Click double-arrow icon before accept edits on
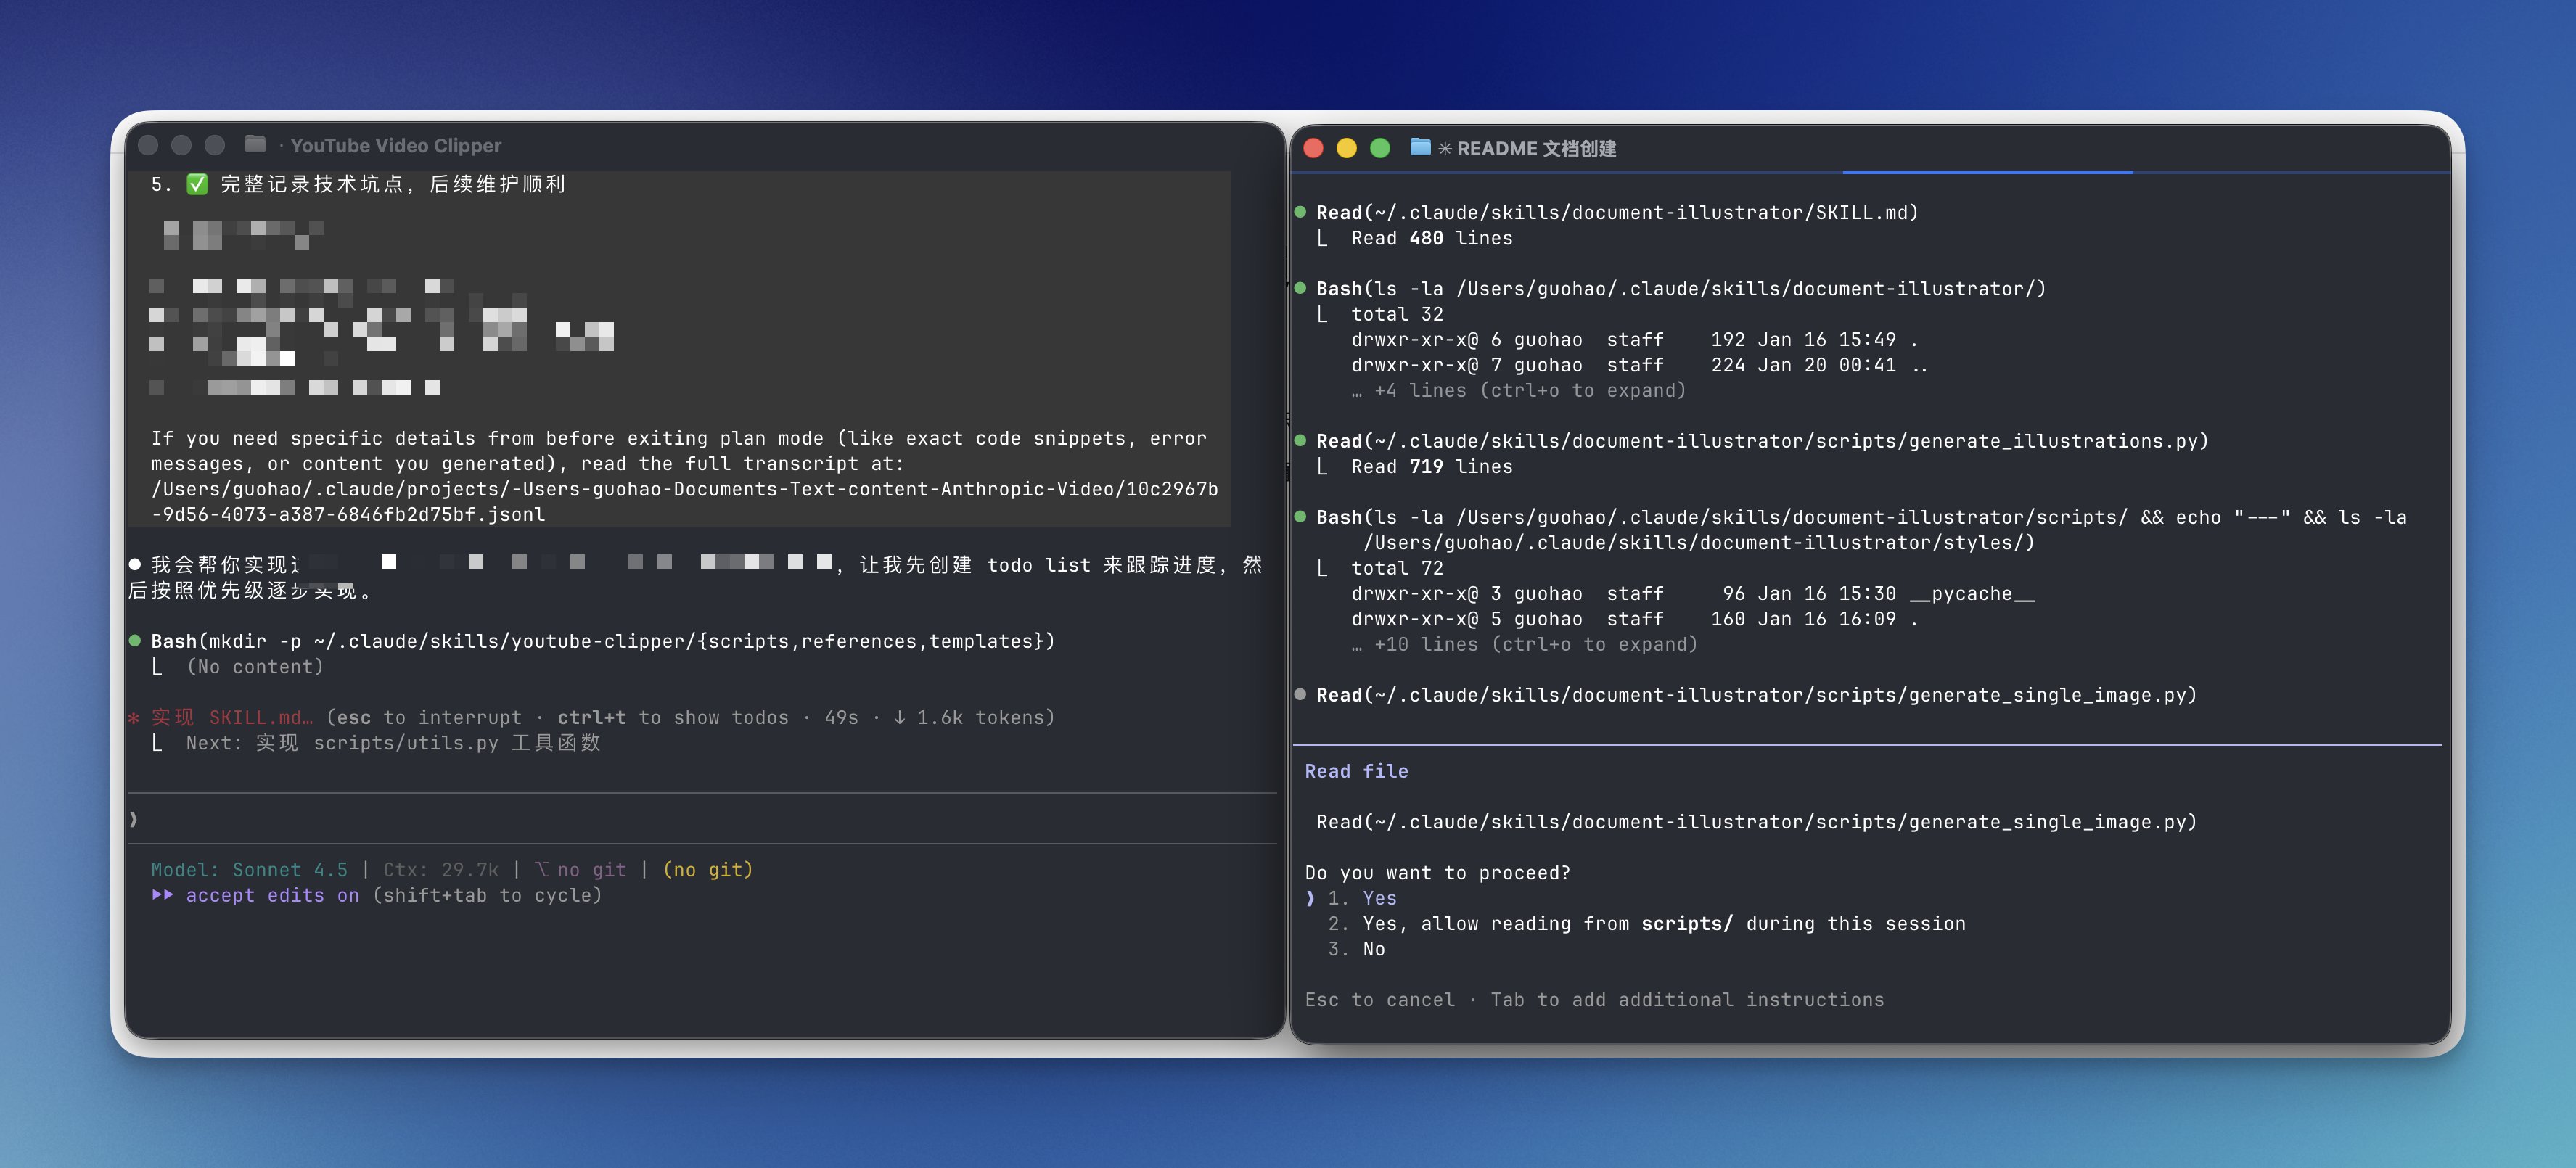2576x1168 pixels. [x=162, y=895]
